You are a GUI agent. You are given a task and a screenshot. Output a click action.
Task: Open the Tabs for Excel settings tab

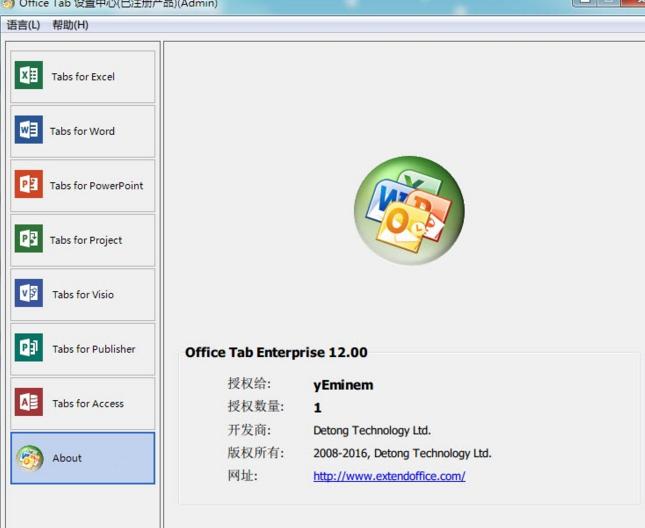pos(83,76)
